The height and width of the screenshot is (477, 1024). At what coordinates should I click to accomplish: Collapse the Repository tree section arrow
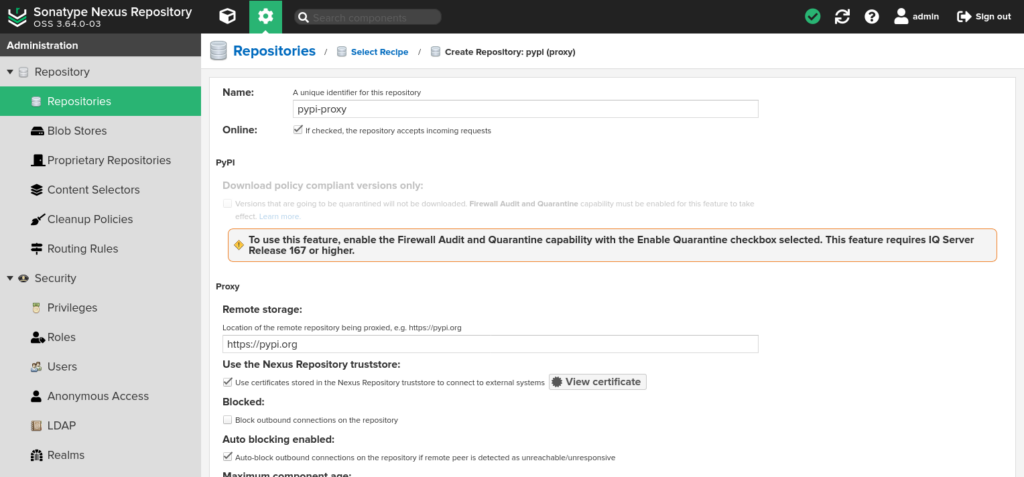[10, 72]
